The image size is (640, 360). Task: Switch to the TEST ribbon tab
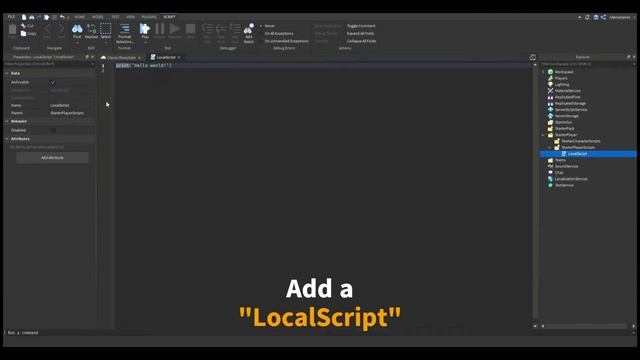tap(115, 17)
